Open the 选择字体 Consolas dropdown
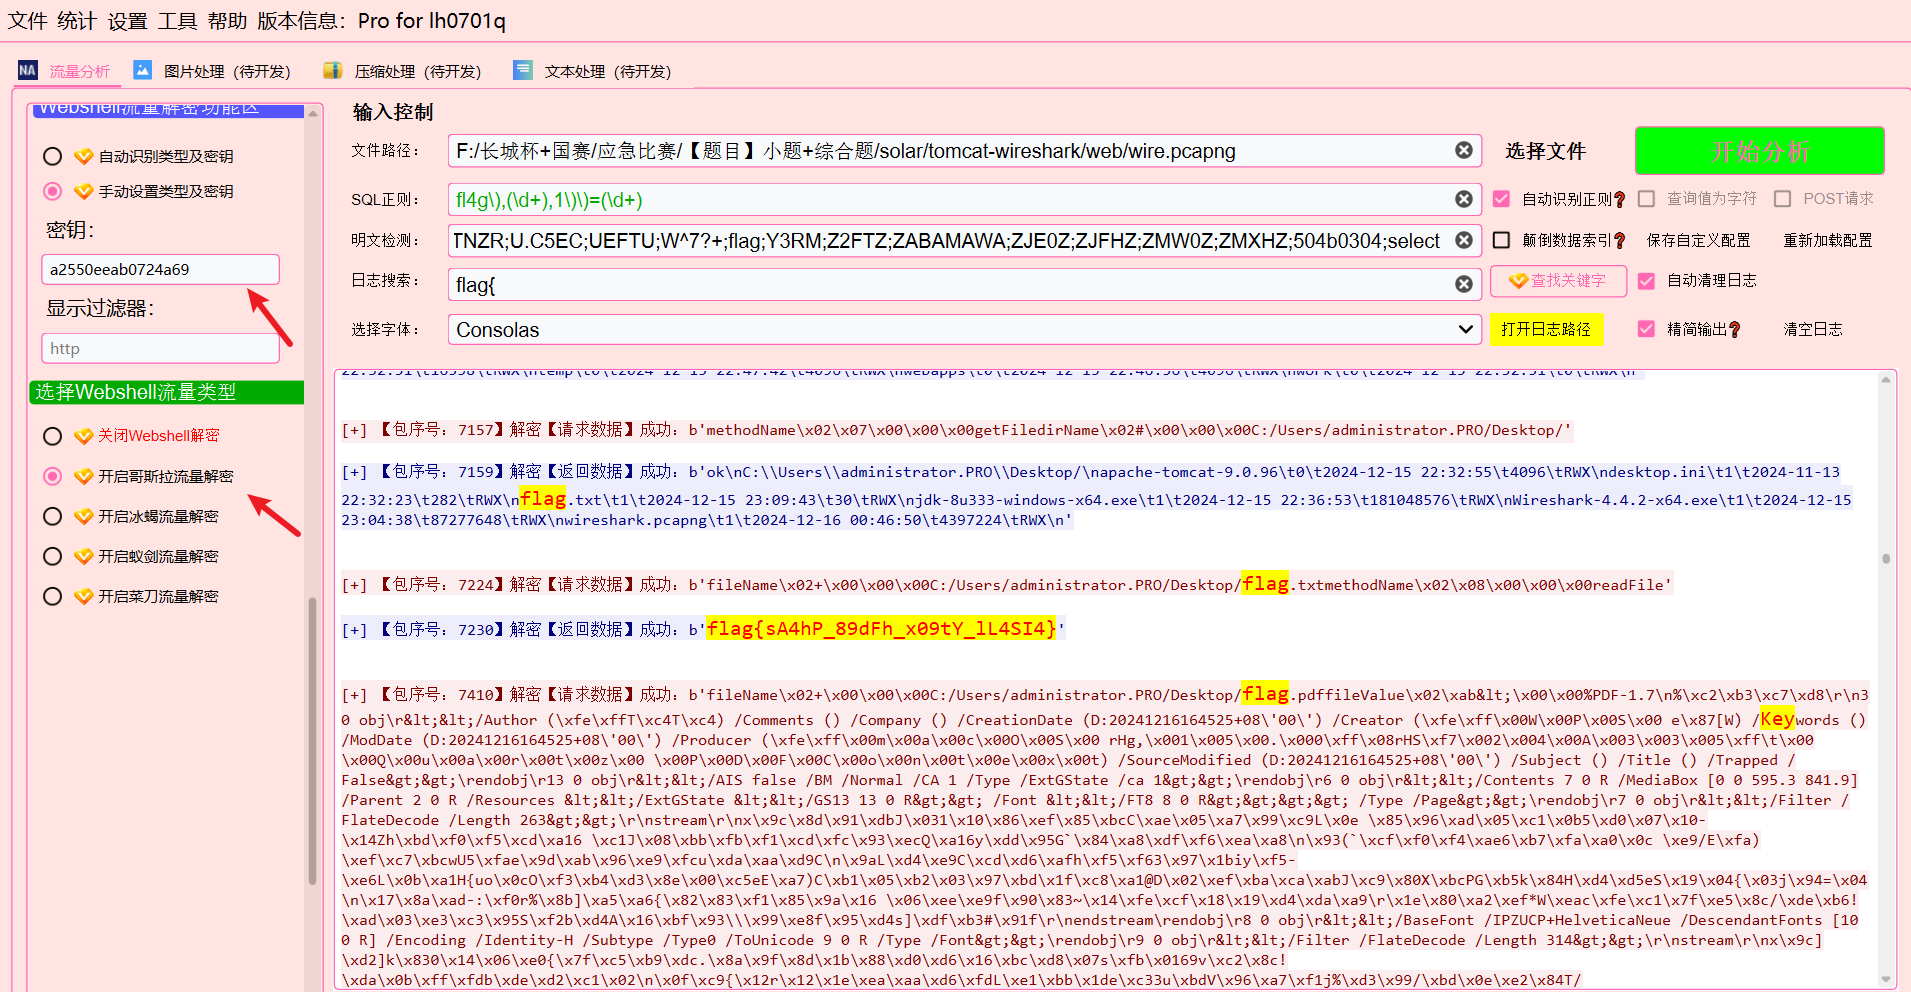Screen dimensions: 1911x992 pos(964,329)
